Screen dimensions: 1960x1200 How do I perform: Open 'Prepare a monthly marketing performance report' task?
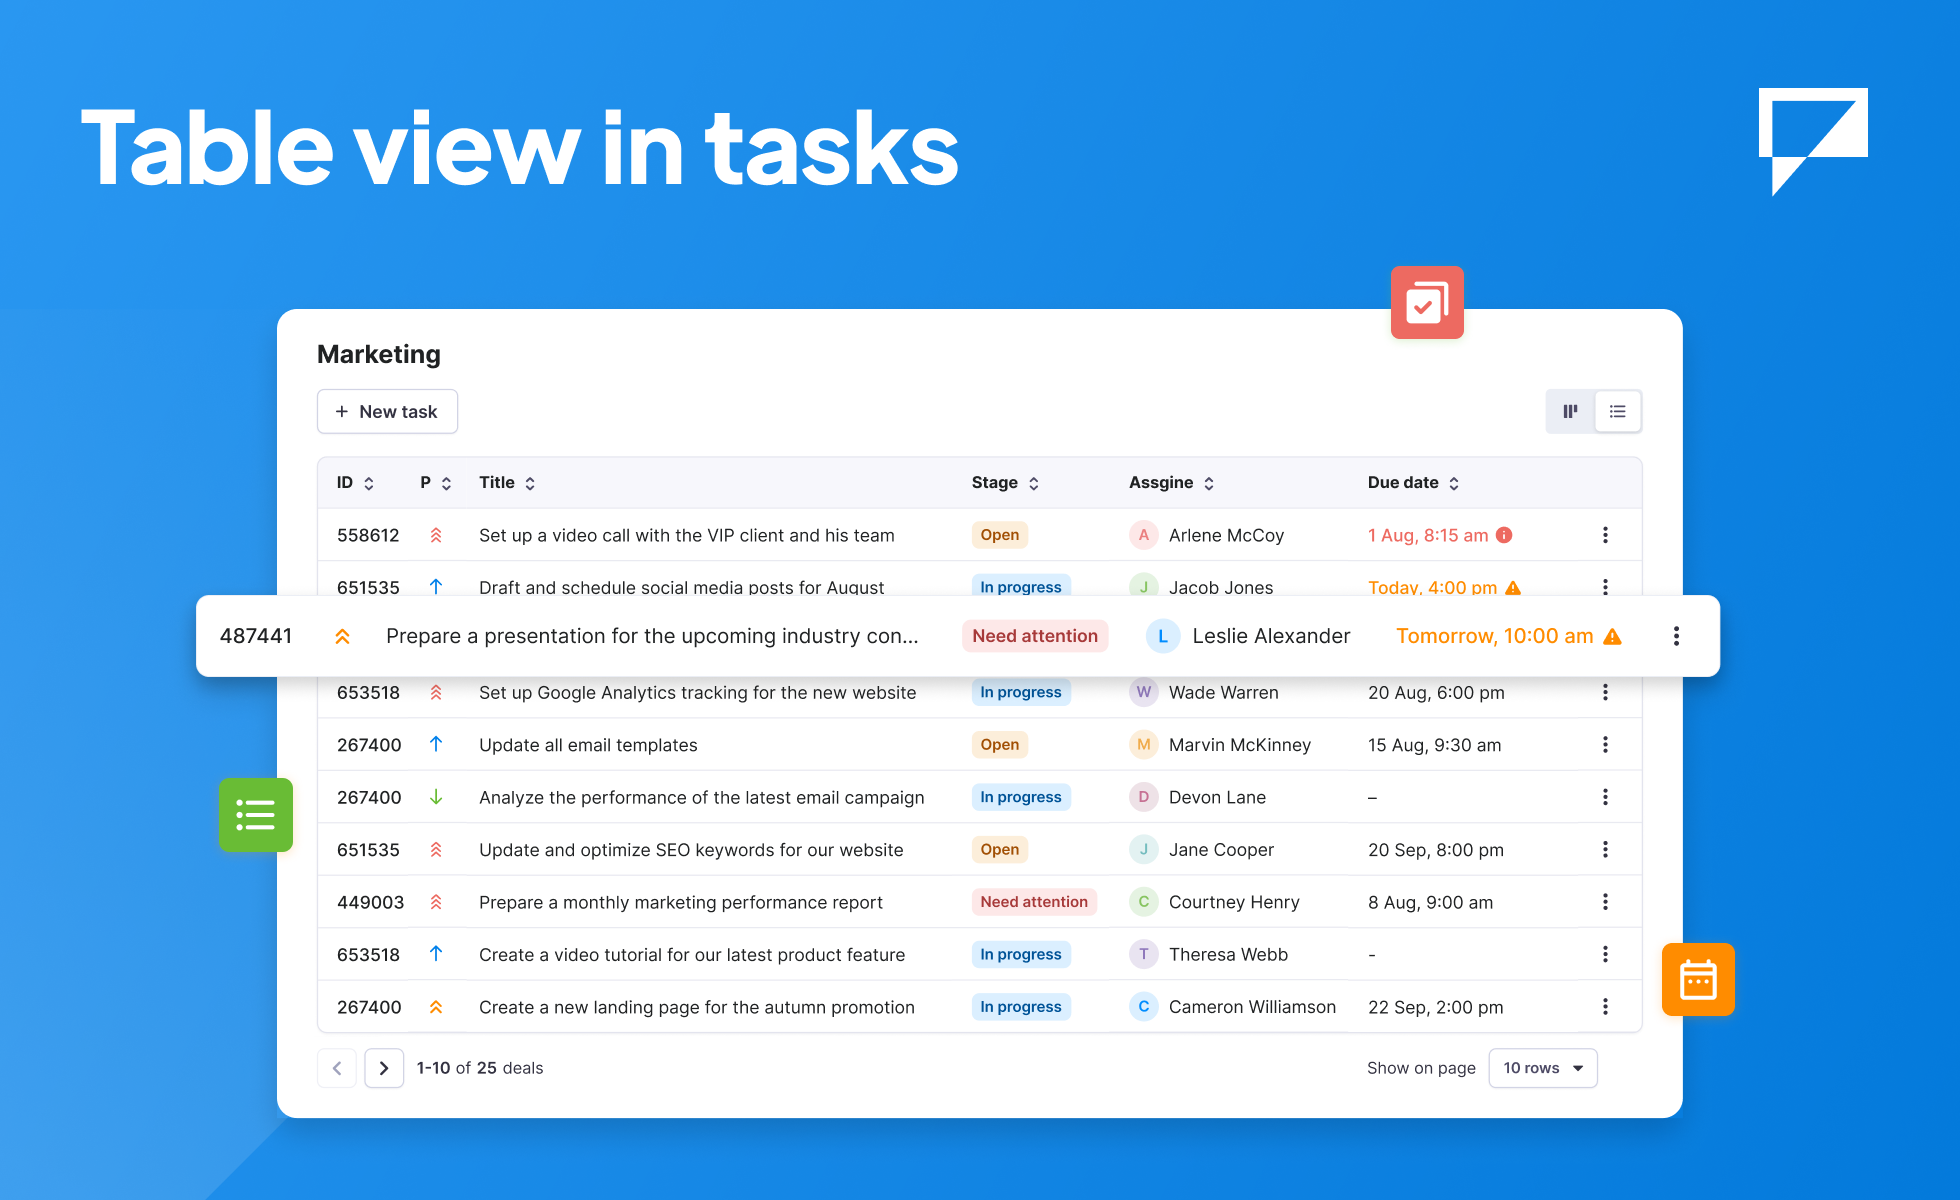point(681,902)
